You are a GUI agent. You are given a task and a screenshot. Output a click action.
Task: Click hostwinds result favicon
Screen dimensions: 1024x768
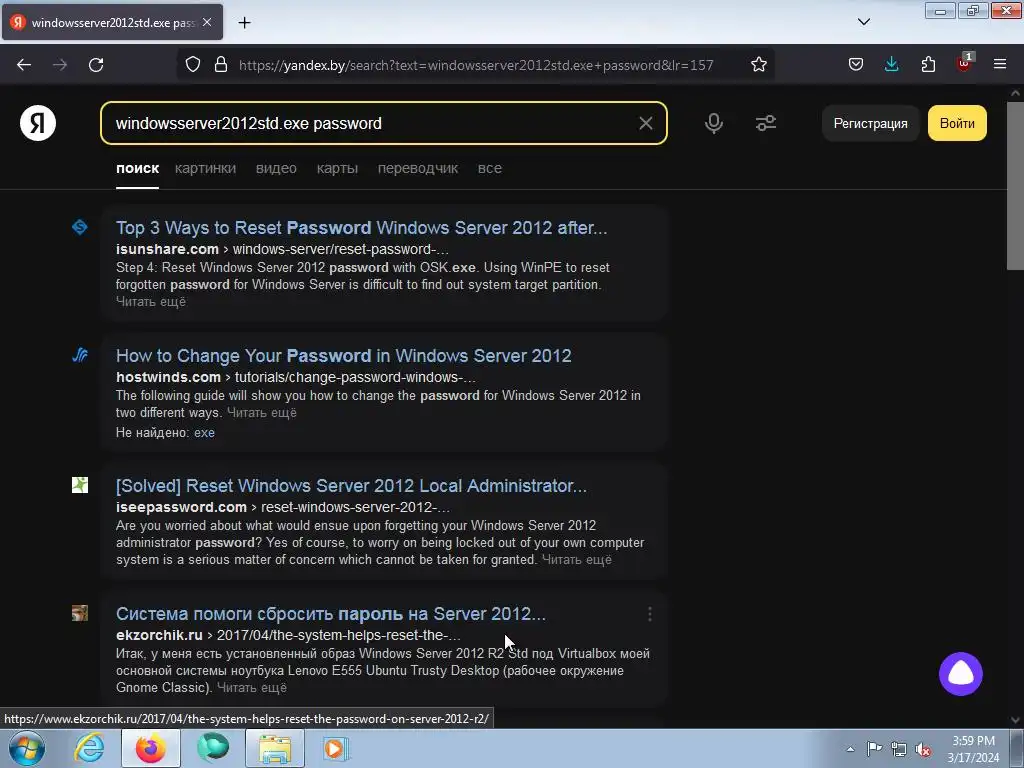point(80,355)
